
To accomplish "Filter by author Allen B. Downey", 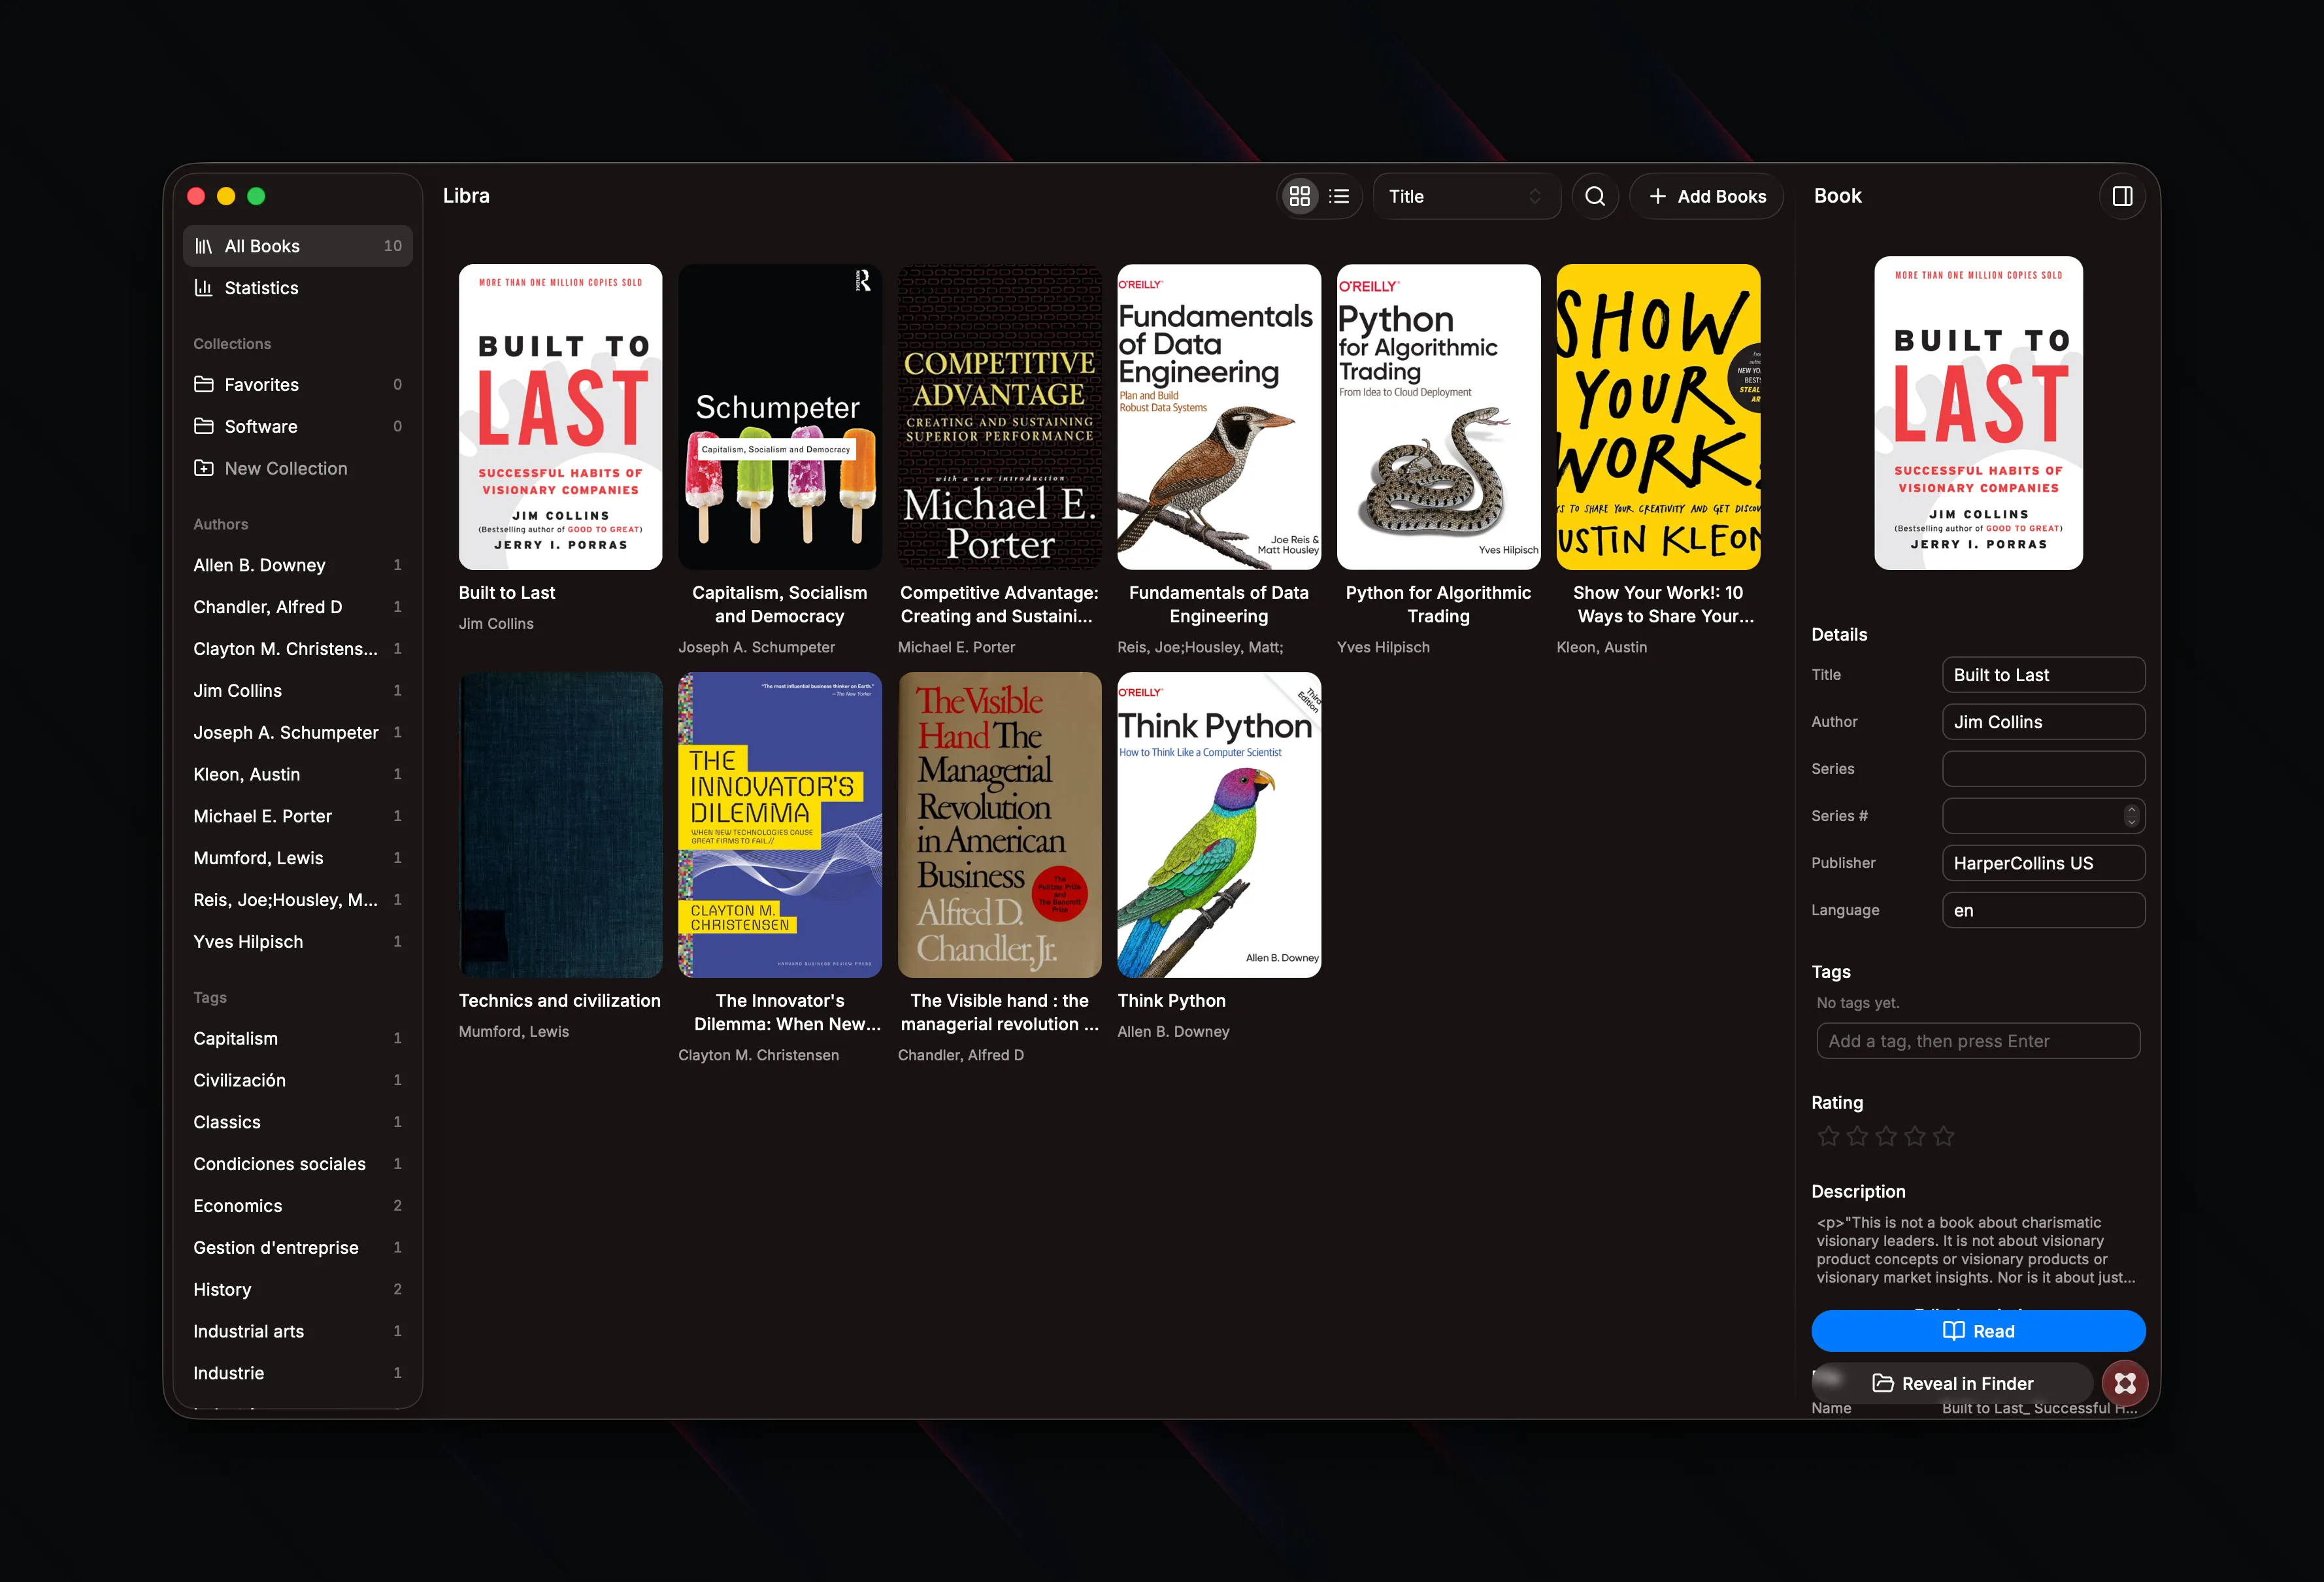I will (298, 566).
